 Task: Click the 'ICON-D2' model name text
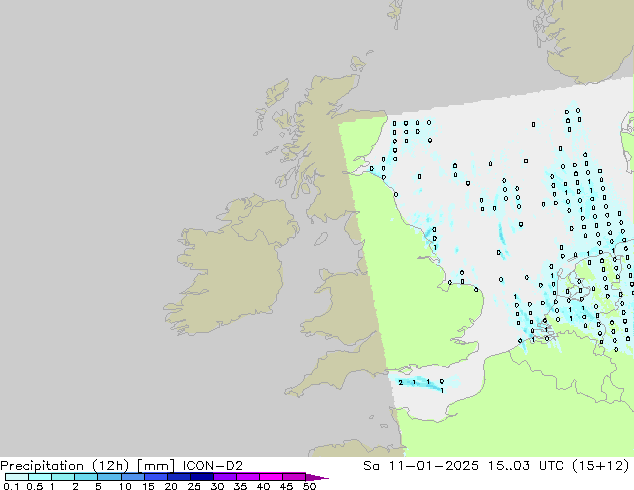(213, 466)
